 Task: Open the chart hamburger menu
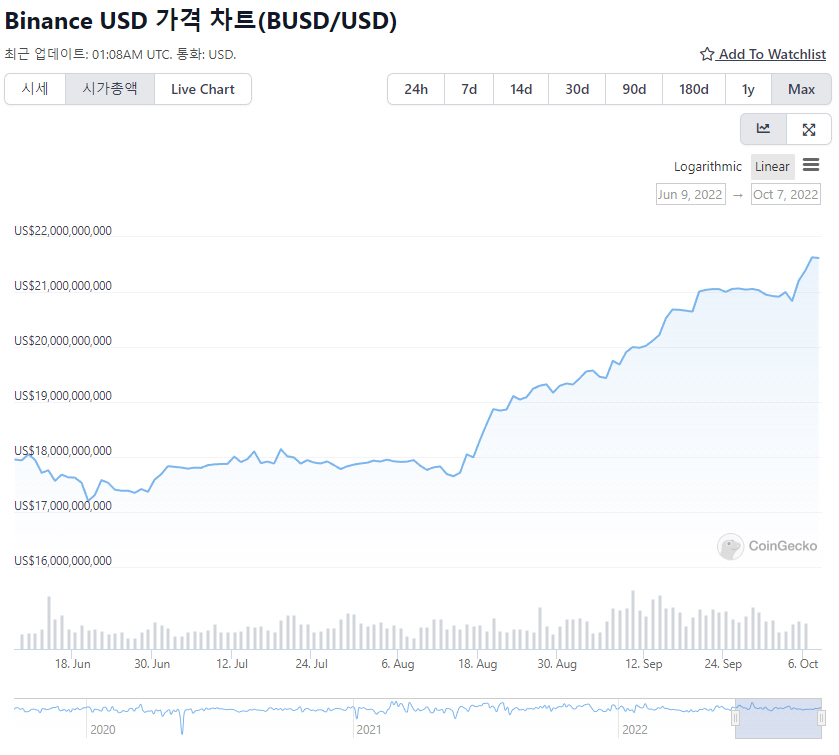pyautogui.click(x=811, y=165)
